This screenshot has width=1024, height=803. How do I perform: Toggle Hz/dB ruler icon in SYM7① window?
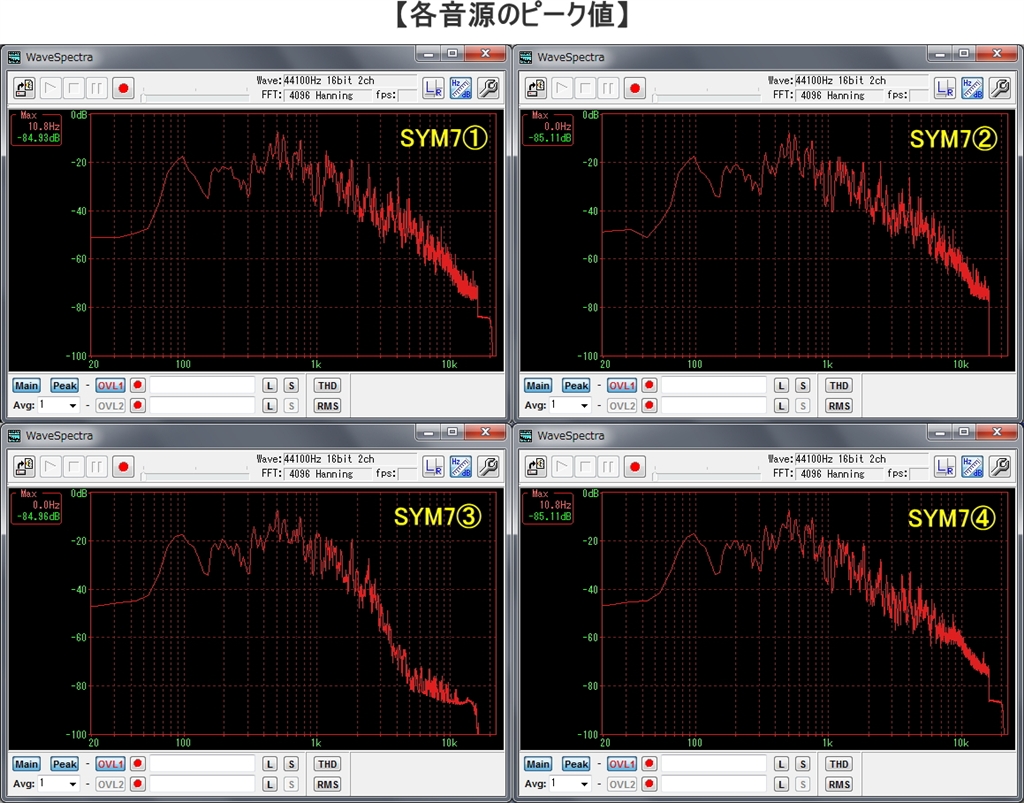point(460,88)
